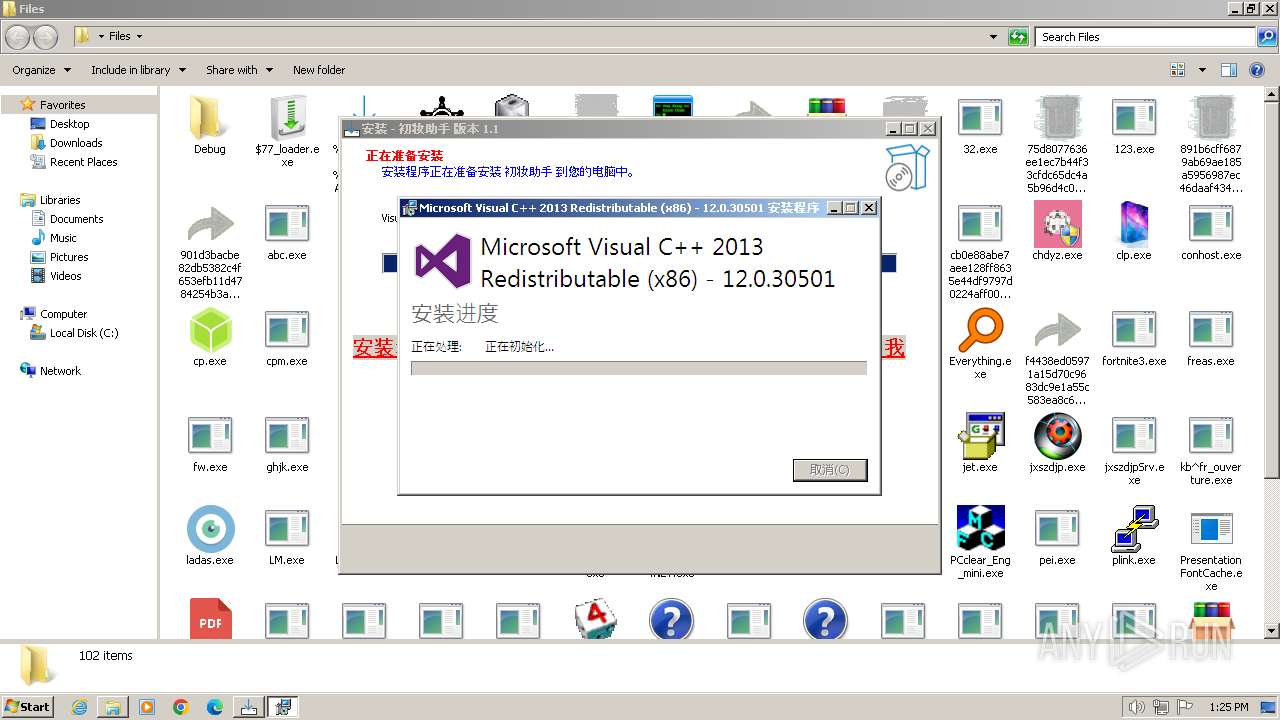Select the 123.exe file icon
This screenshot has height=720, width=1280.
coord(1134,118)
